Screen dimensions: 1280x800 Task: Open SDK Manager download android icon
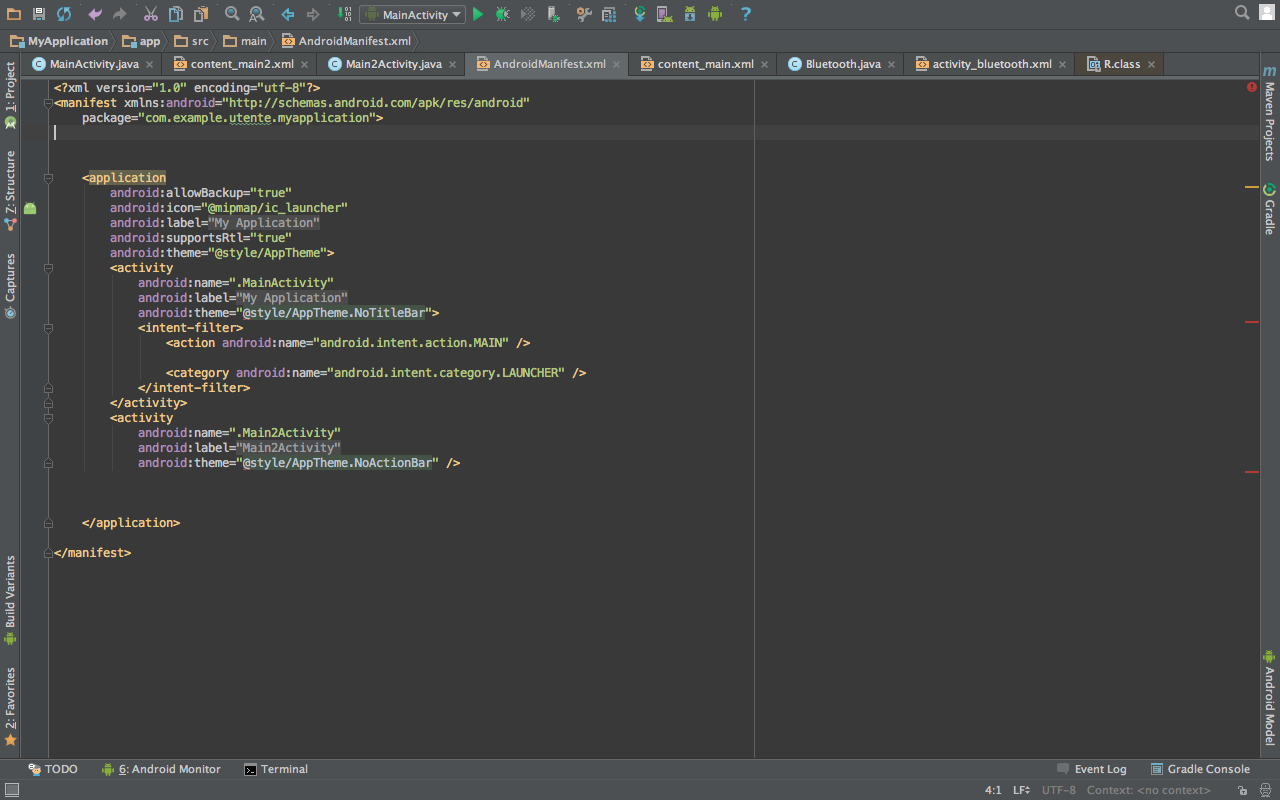pyautogui.click(x=689, y=14)
